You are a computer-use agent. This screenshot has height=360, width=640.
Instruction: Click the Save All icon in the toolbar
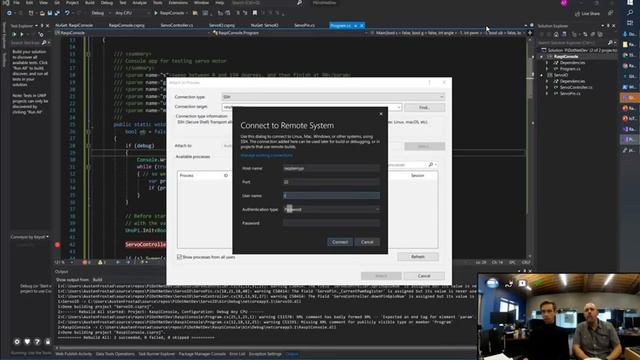tap(56, 13)
